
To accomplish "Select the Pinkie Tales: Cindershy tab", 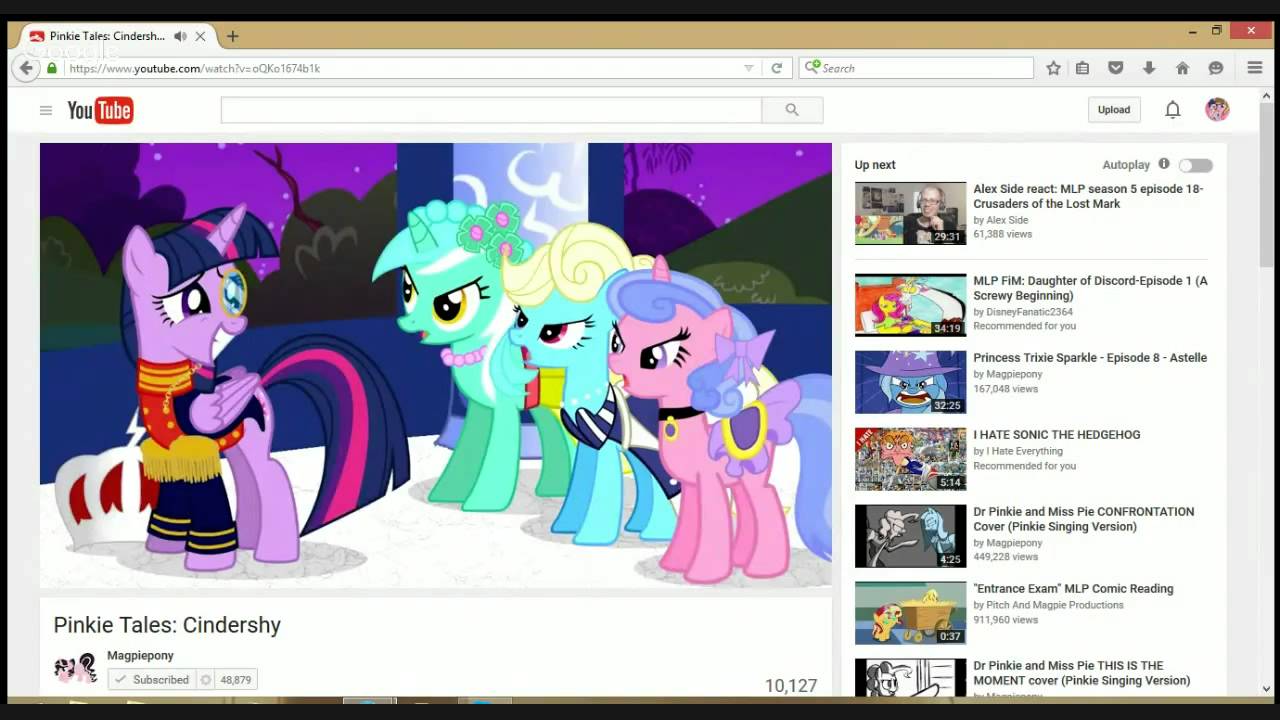I will tap(106, 36).
